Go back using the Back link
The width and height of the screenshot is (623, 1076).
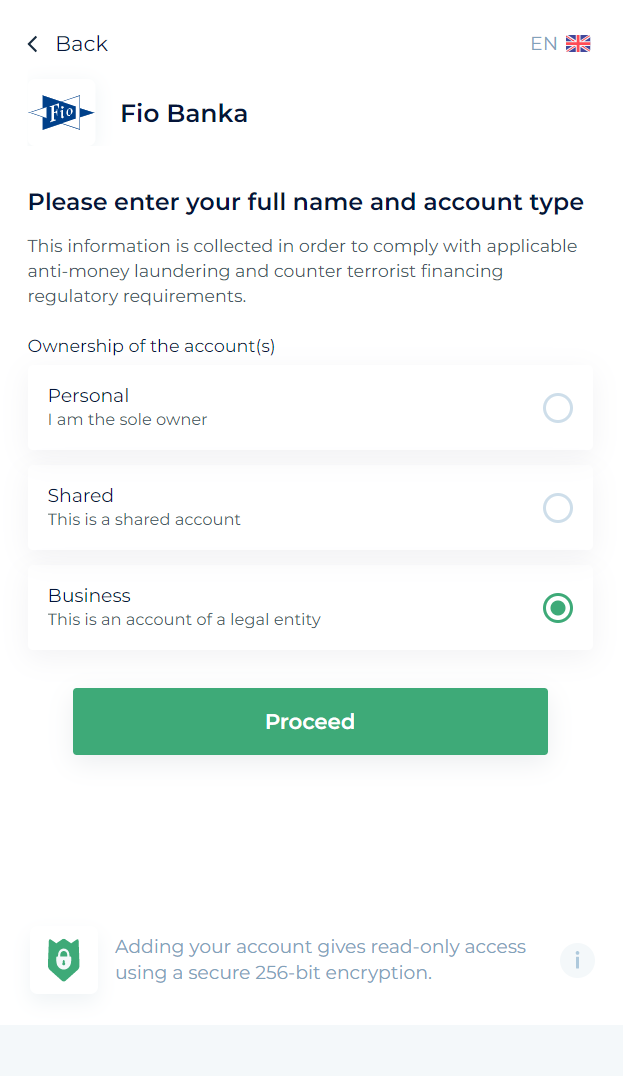pos(81,44)
